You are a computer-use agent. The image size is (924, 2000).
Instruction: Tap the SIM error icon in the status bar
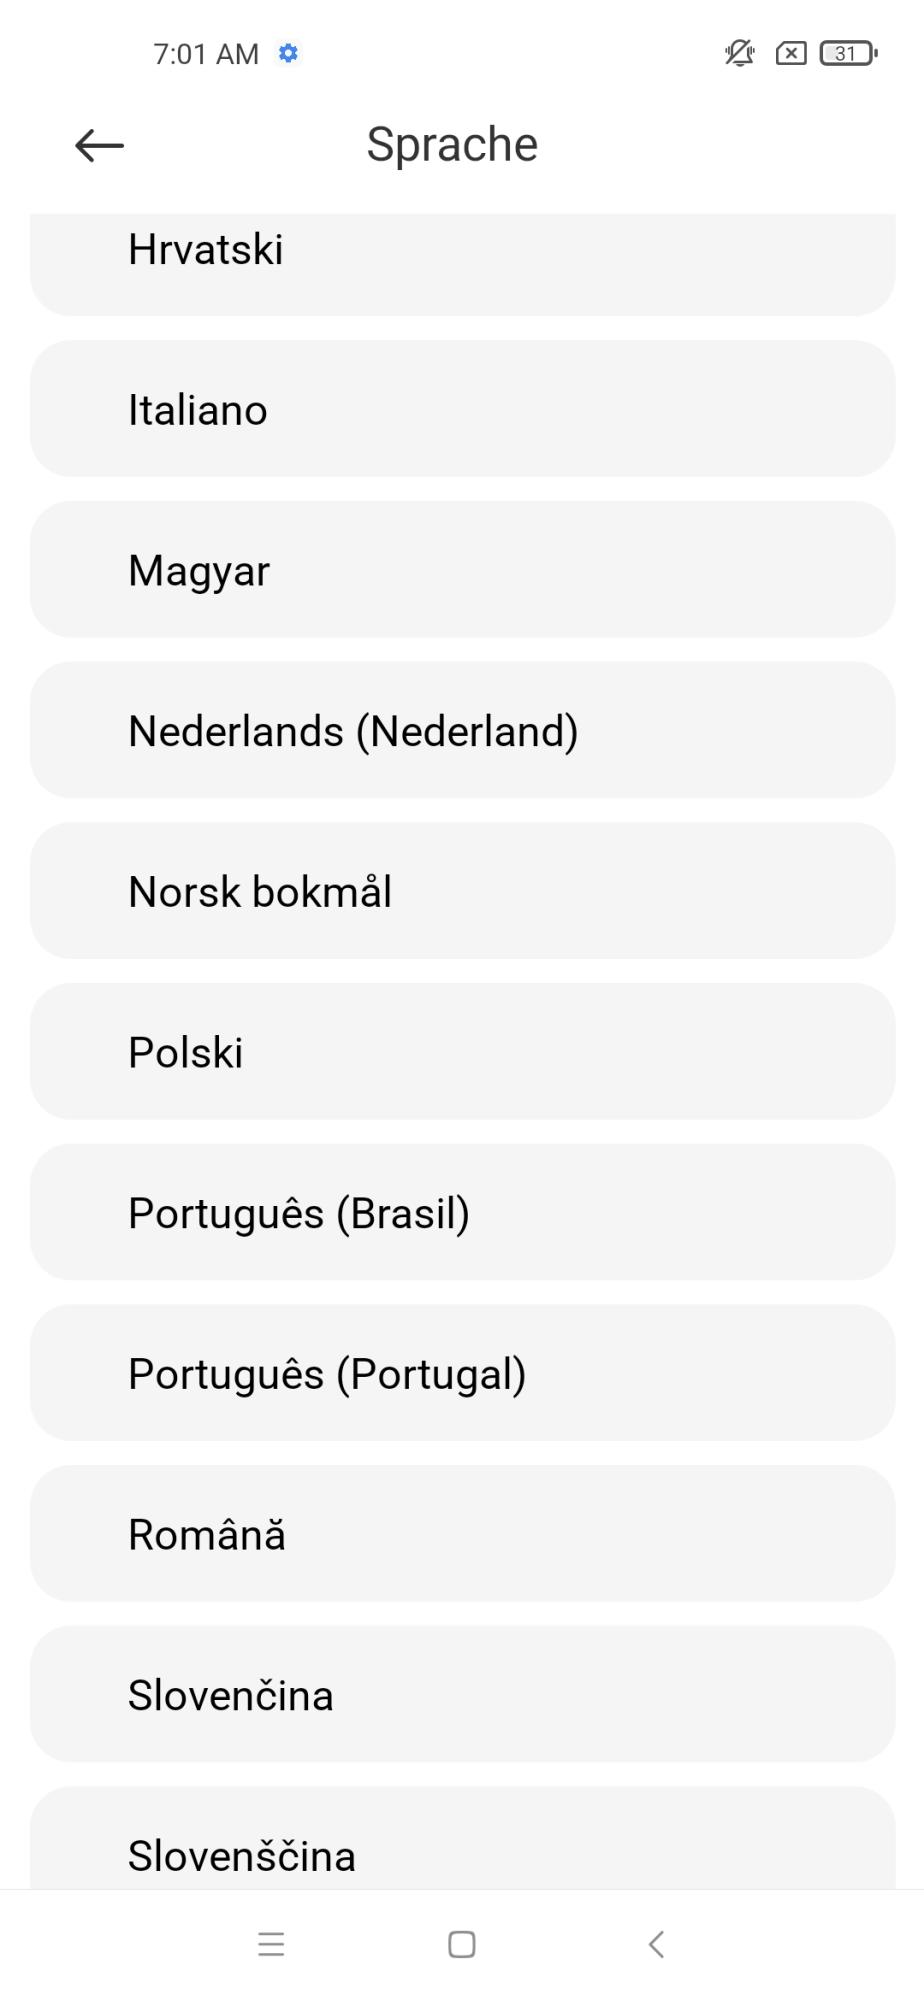(791, 53)
